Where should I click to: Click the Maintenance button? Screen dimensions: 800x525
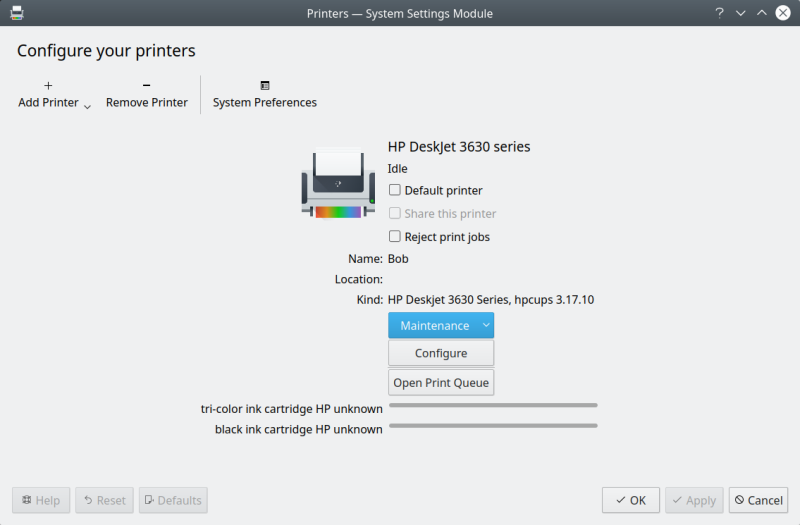tap(434, 325)
